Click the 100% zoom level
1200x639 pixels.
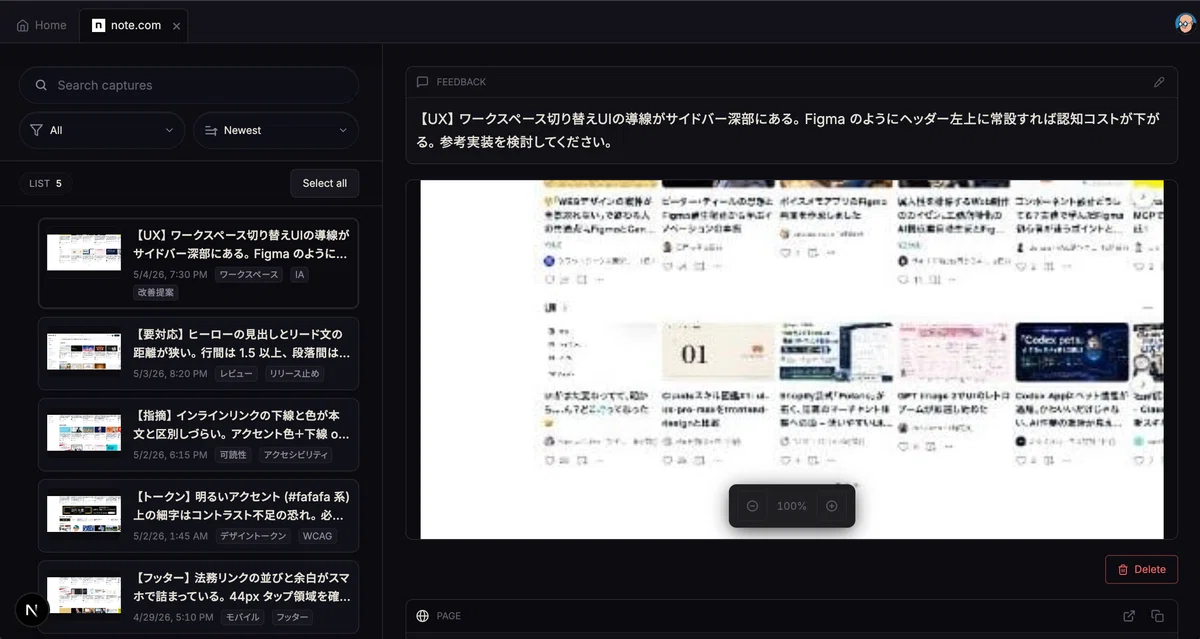click(x=792, y=506)
